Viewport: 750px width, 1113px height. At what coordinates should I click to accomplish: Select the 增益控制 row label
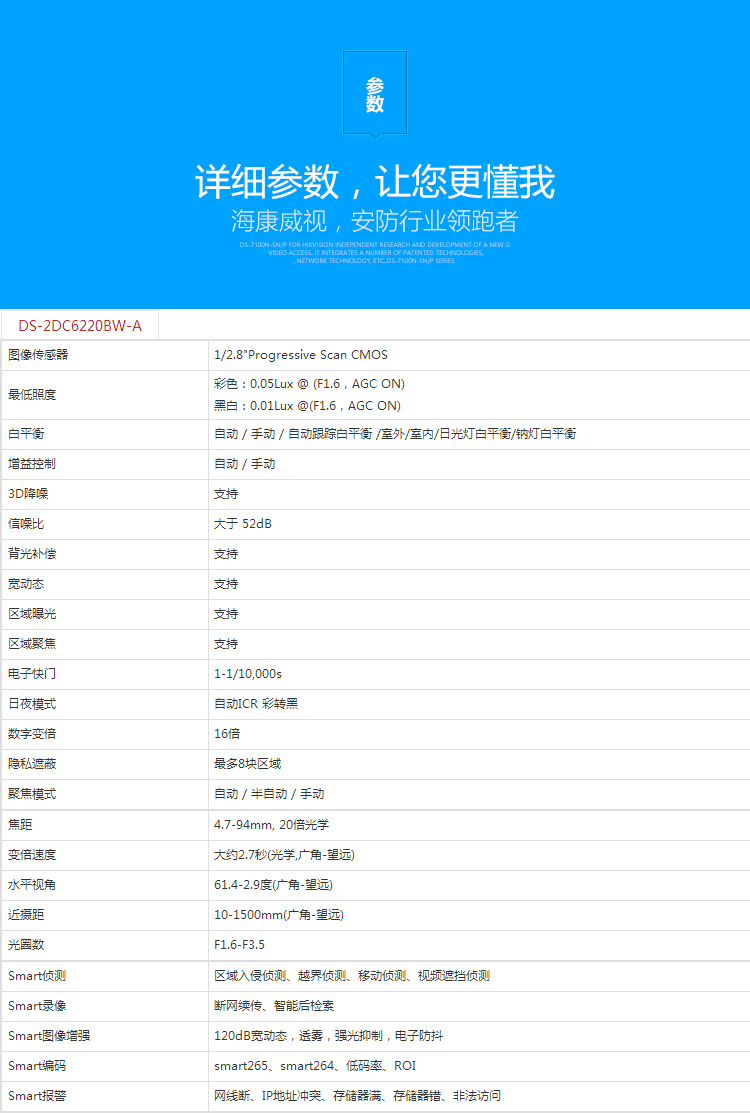(32, 464)
